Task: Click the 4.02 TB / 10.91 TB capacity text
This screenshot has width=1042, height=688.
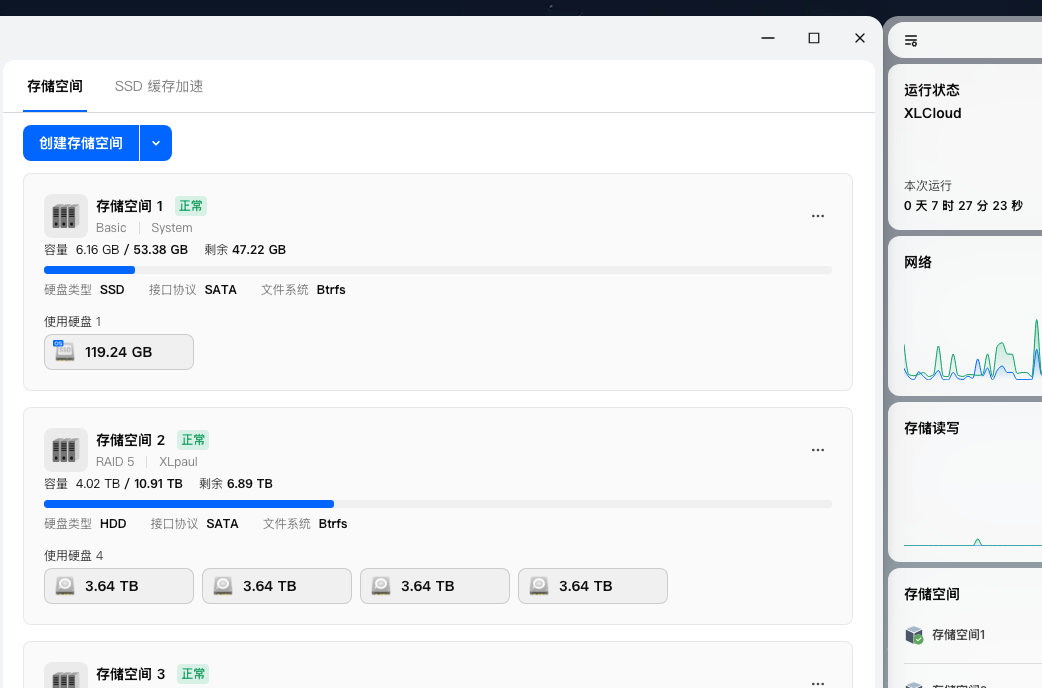Action: click(x=129, y=483)
